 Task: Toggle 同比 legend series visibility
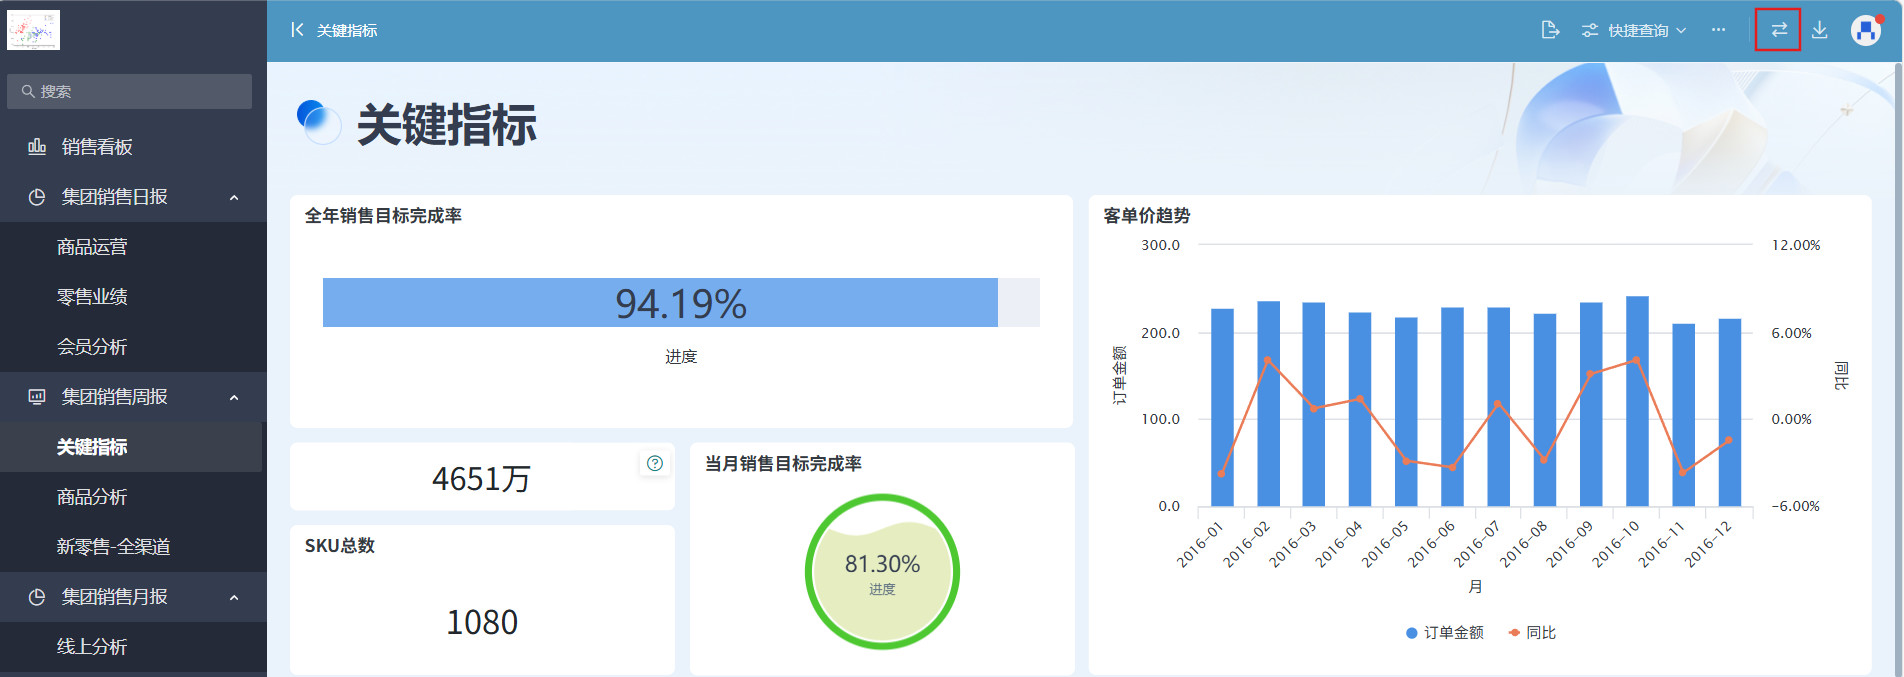click(x=1532, y=633)
